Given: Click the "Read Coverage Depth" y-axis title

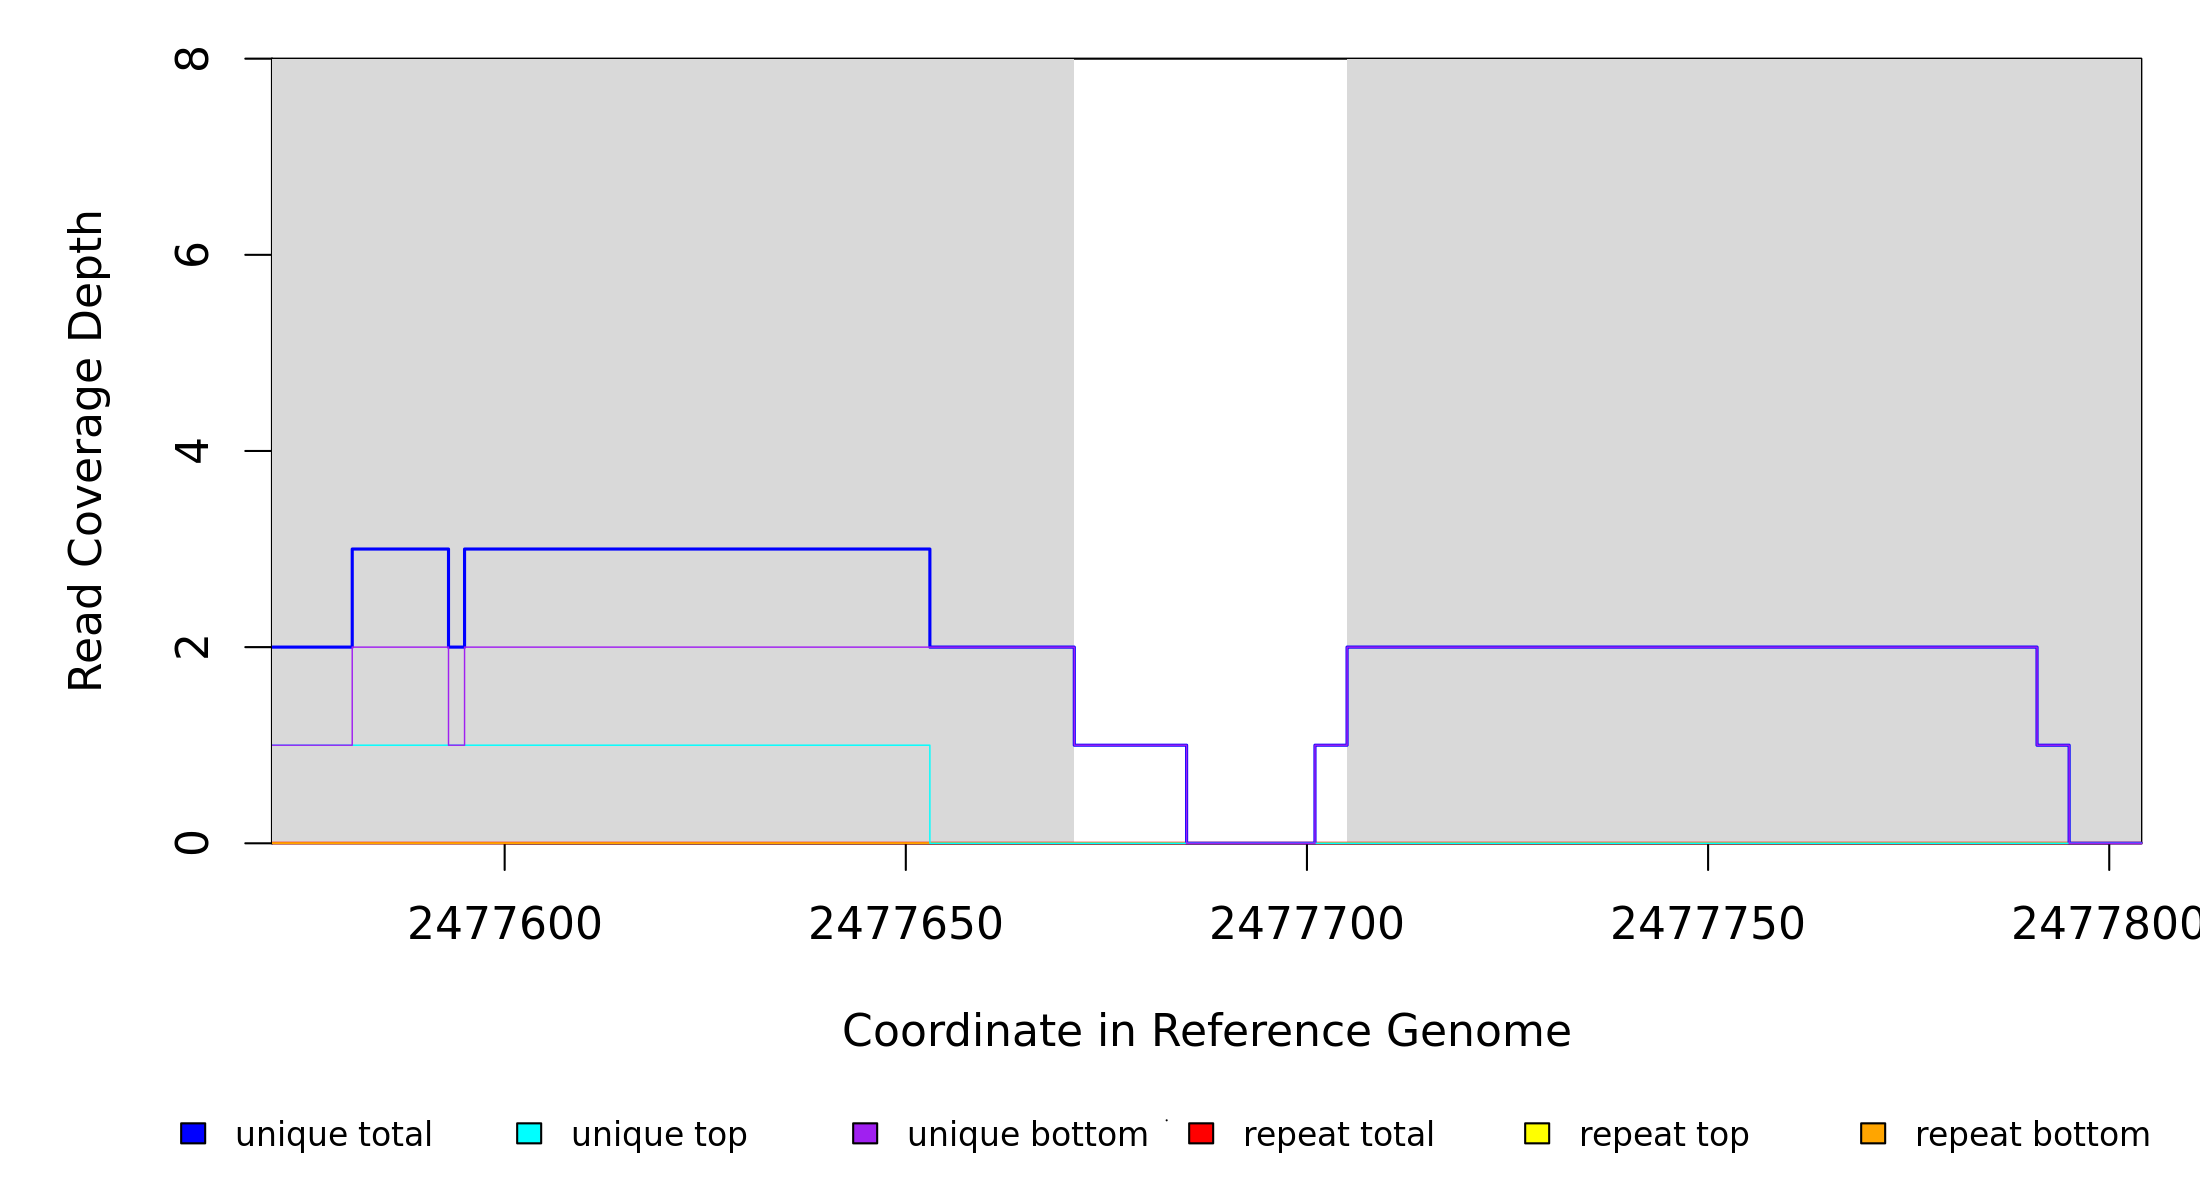Looking at the screenshot, I should pos(86,450).
